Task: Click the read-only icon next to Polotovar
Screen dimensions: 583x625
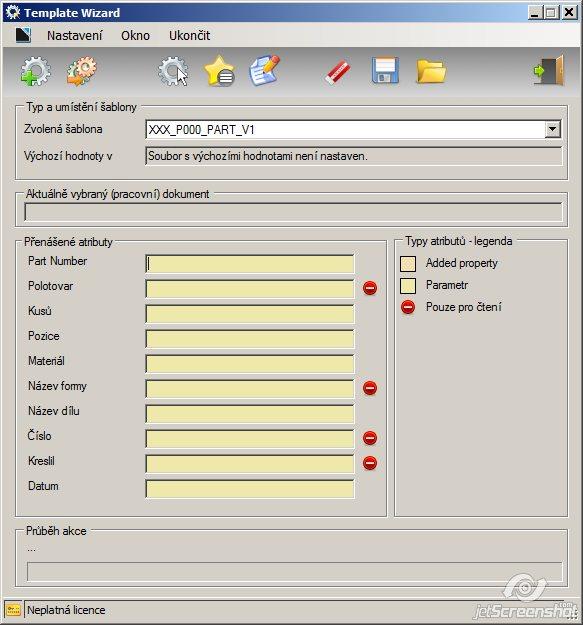Action: coord(370,288)
